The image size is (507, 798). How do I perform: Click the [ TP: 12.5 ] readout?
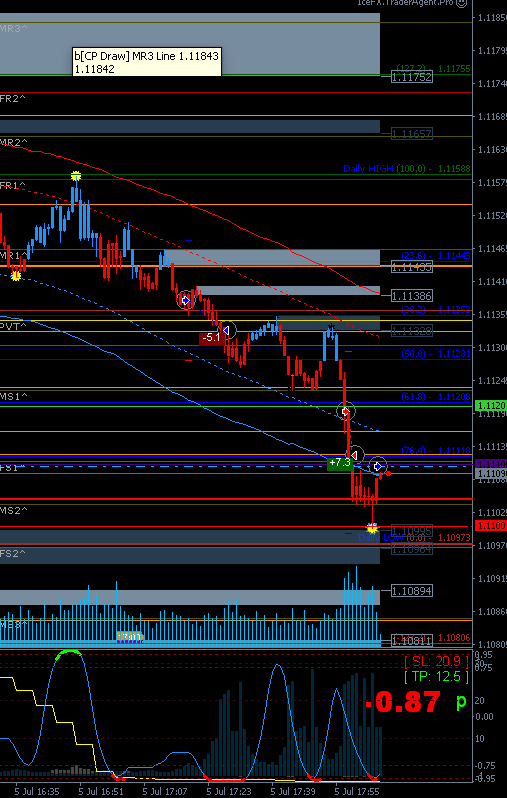(436, 677)
